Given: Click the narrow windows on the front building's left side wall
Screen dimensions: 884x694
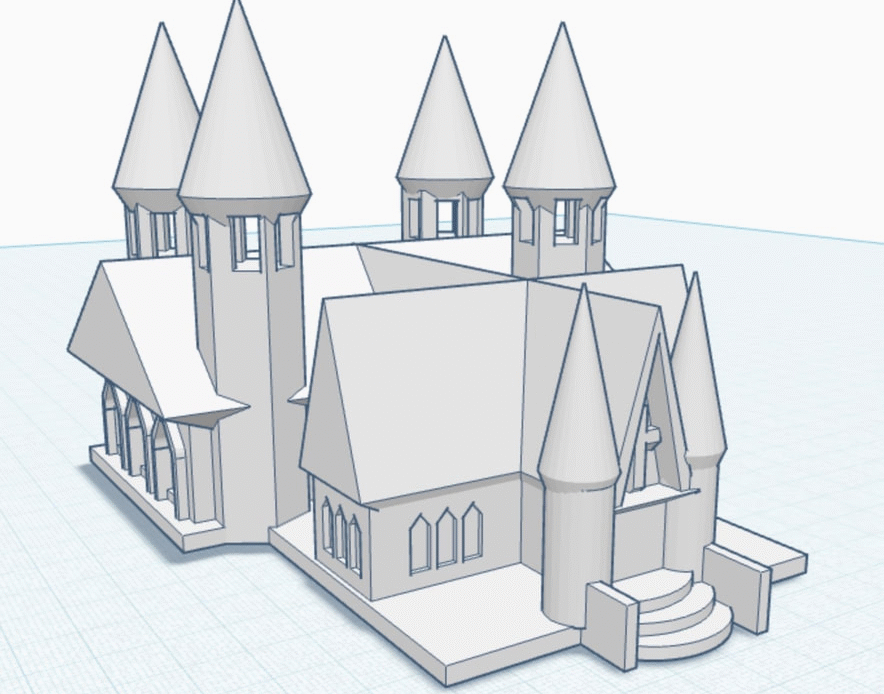Looking at the screenshot, I should point(340,535).
